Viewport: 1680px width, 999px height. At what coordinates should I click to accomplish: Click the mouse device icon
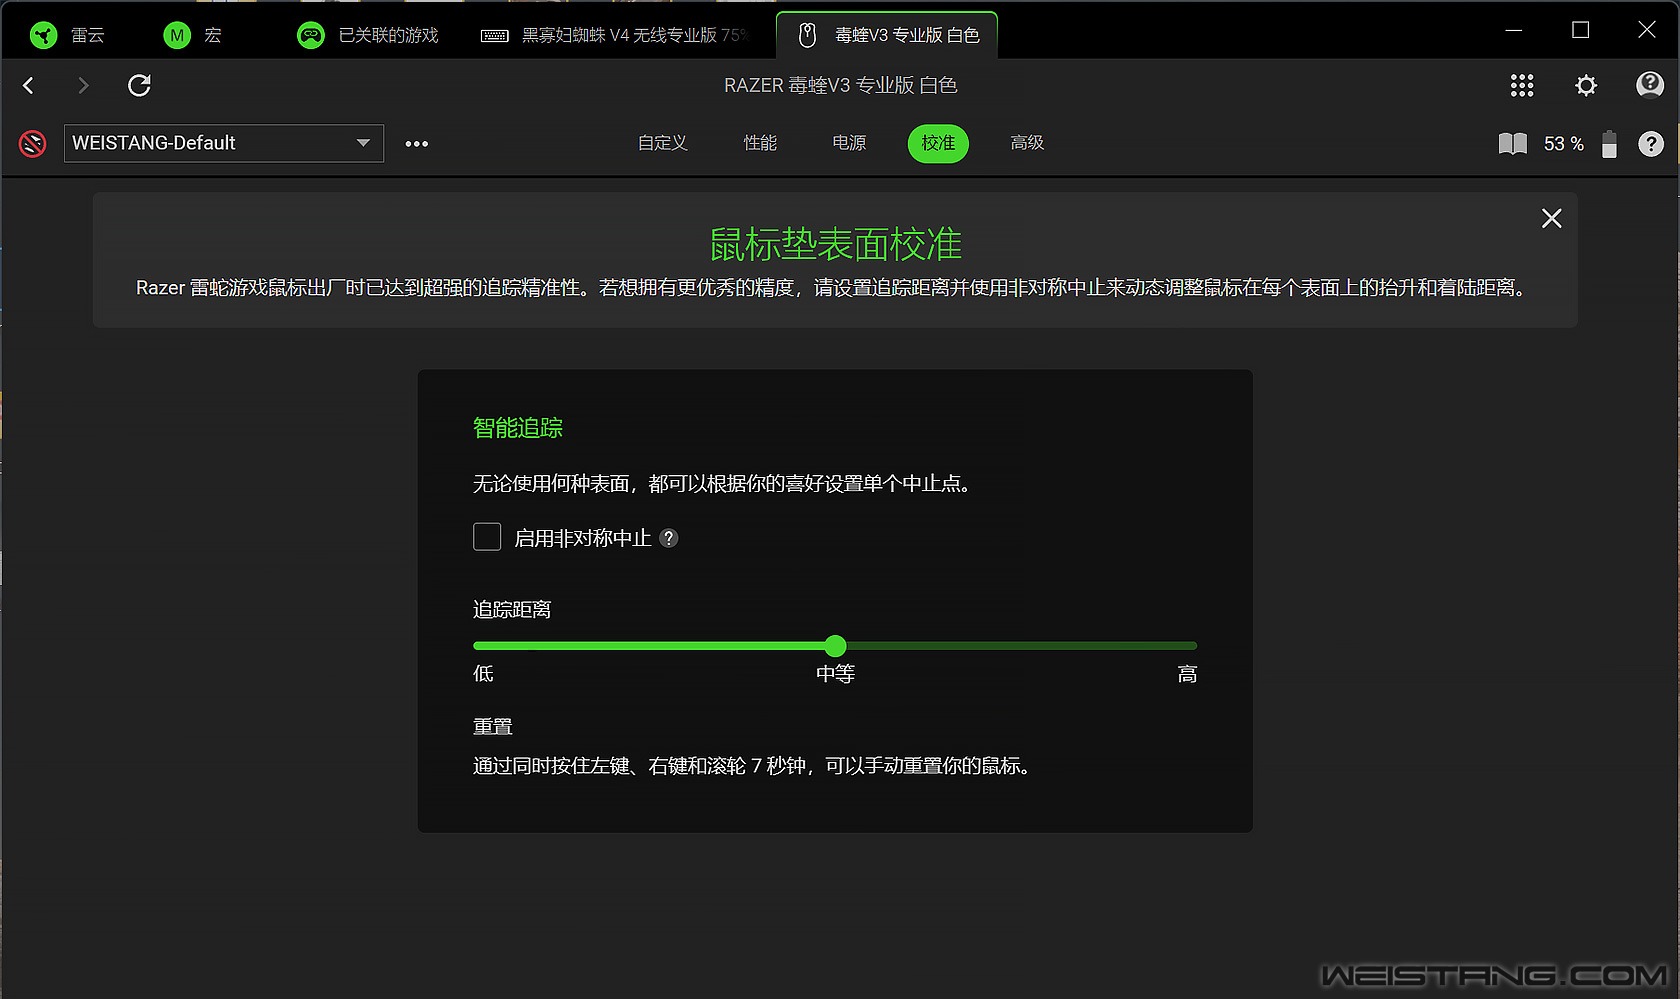coord(808,36)
